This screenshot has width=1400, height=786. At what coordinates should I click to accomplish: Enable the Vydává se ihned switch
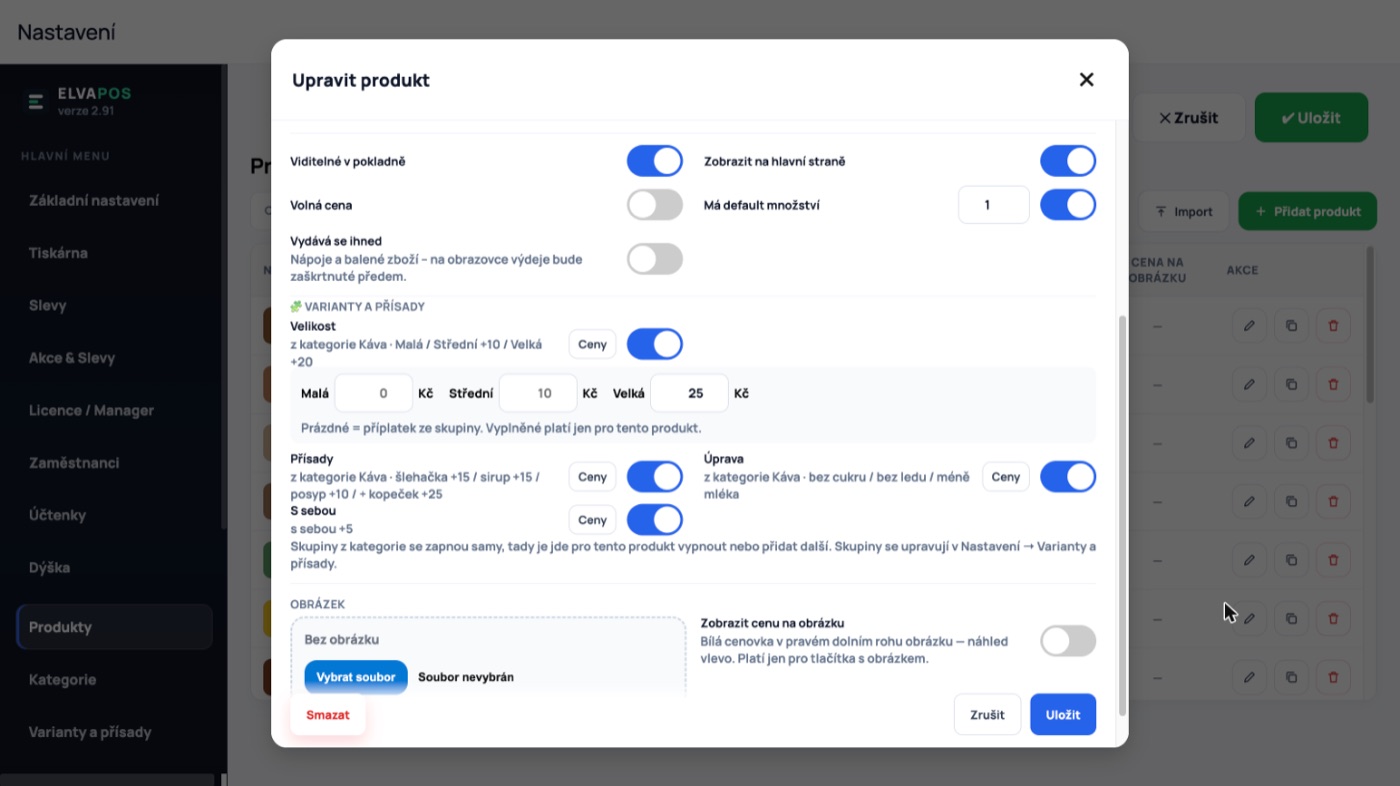pos(655,259)
